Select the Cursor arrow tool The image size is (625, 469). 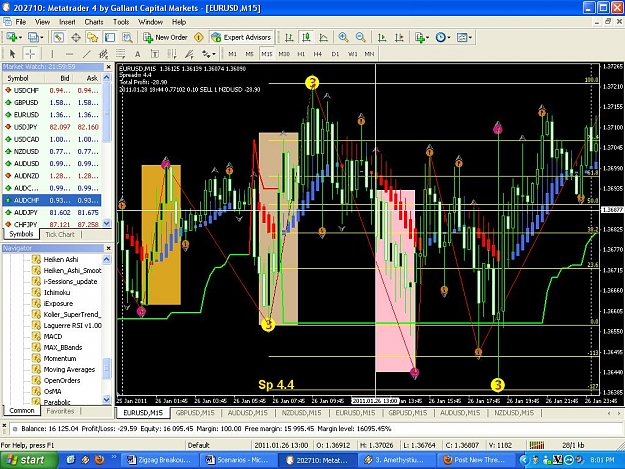(x=12, y=53)
